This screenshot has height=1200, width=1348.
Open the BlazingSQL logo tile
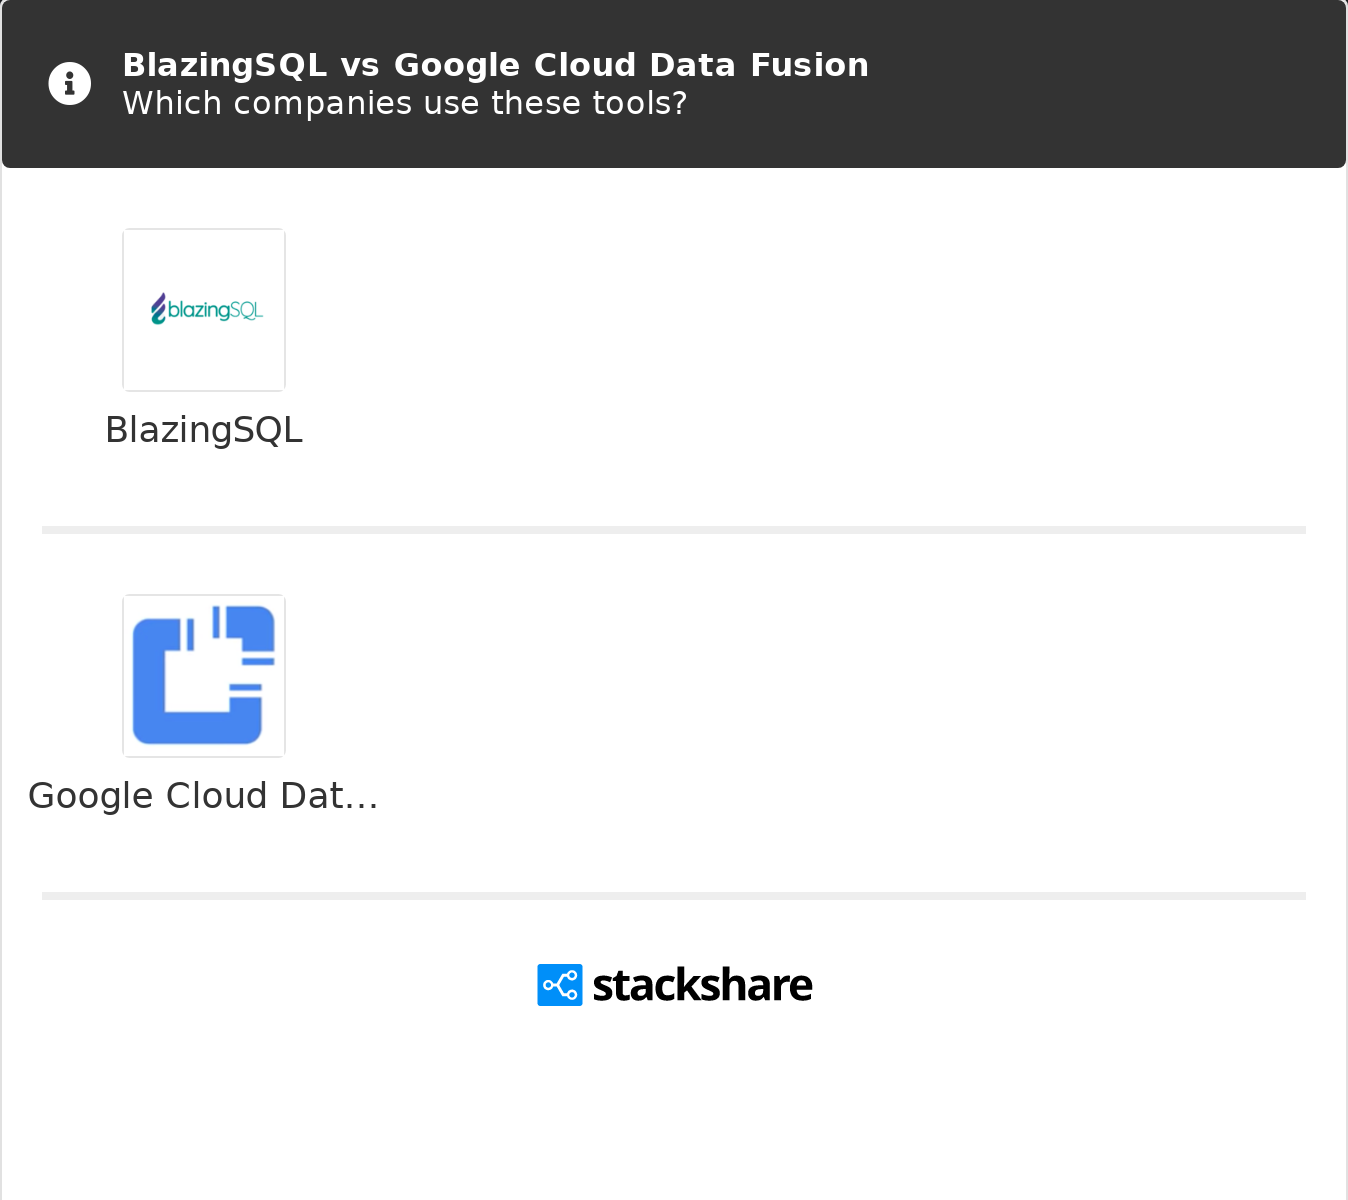[x=204, y=310]
